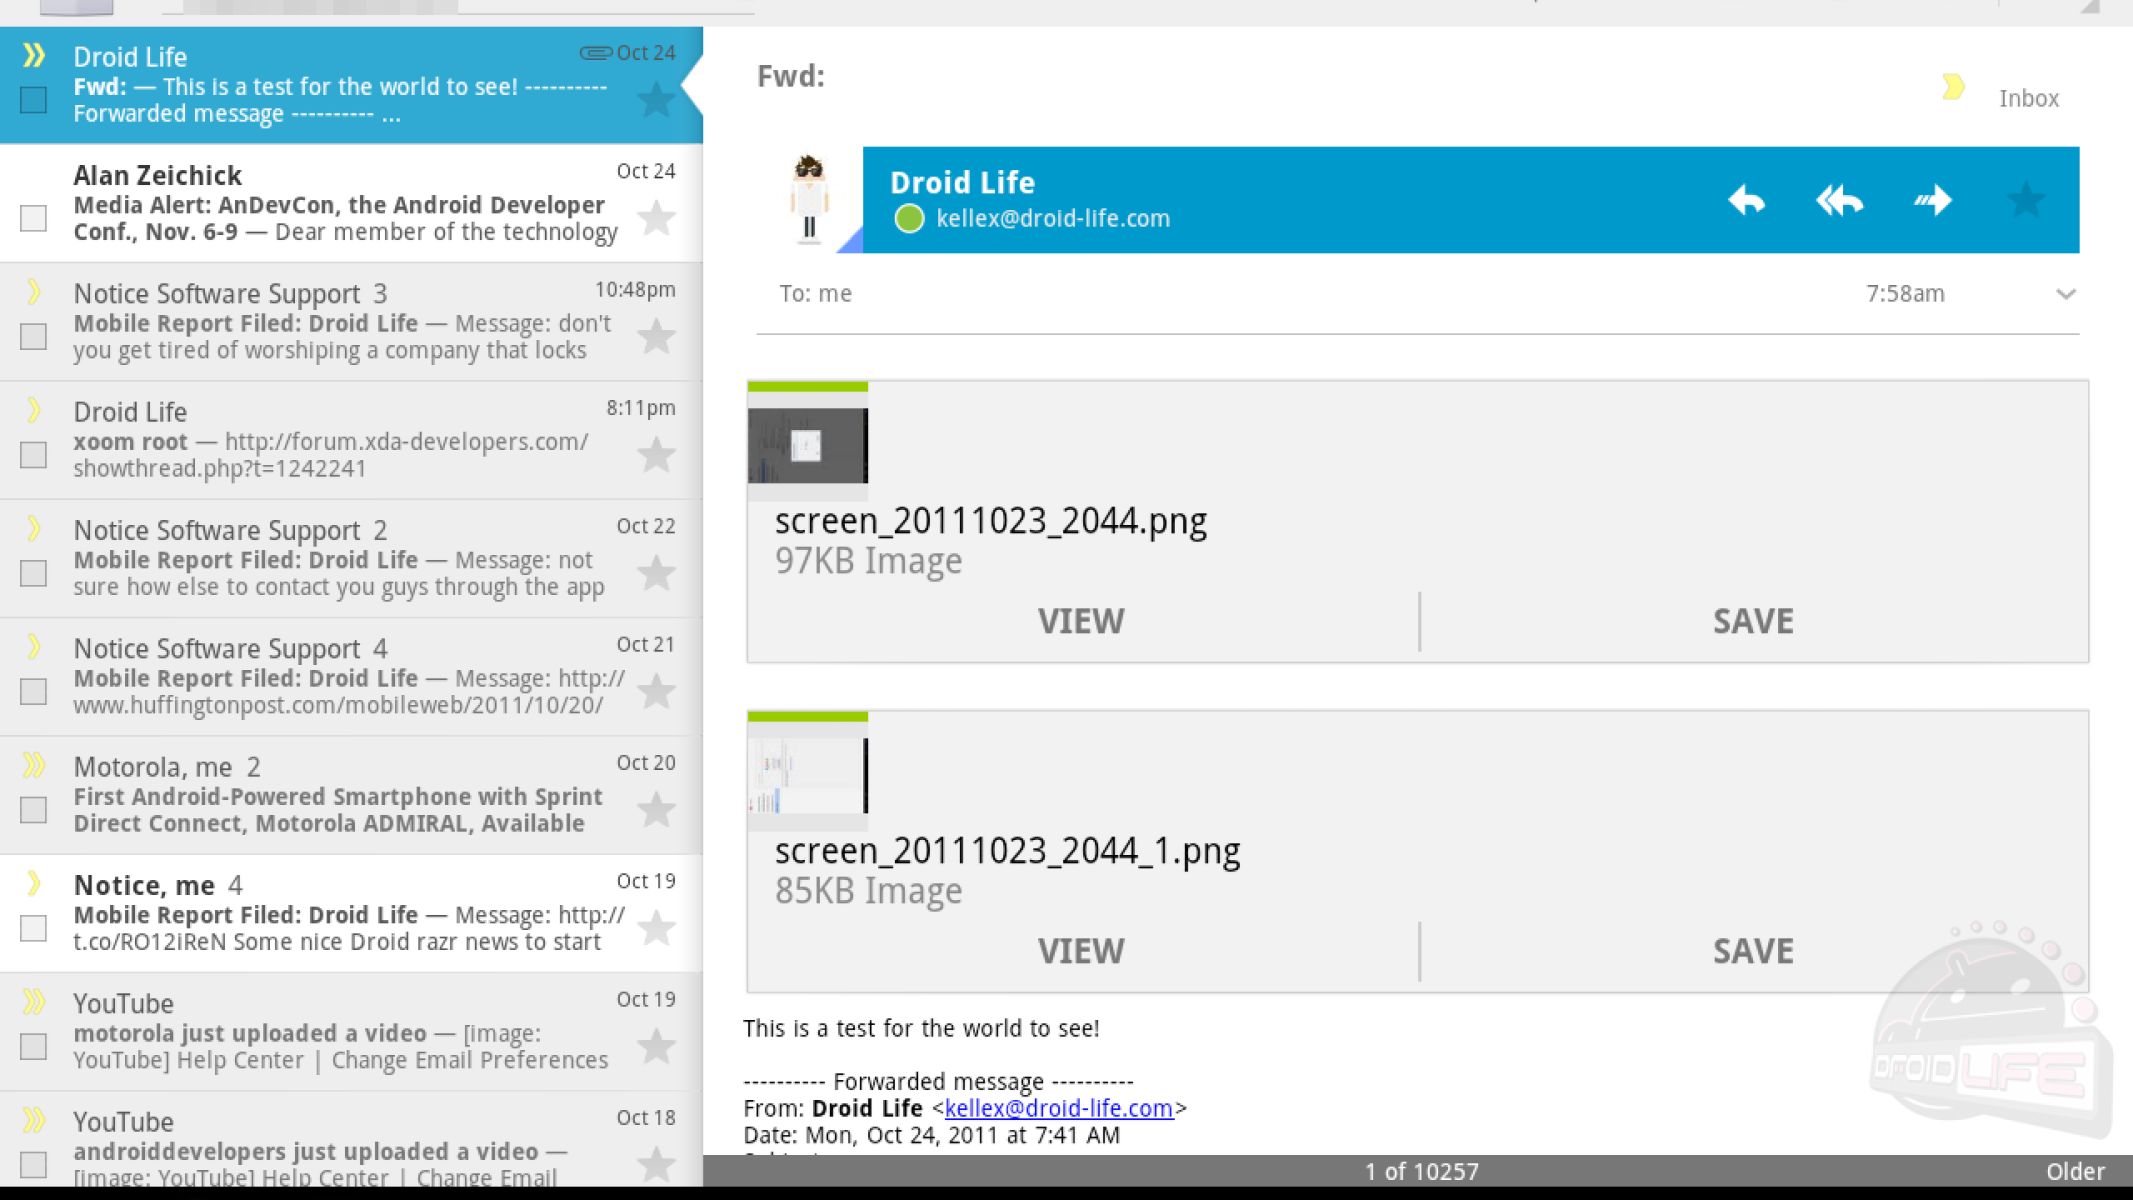Expand message details chevron next to 7:58am

[x=2066, y=294]
